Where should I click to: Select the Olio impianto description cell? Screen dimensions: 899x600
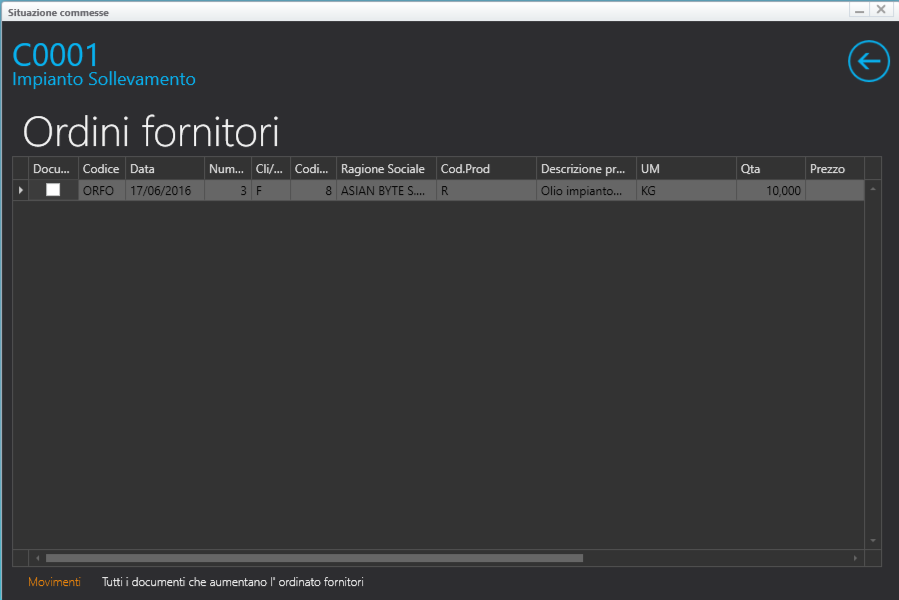pos(586,190)
